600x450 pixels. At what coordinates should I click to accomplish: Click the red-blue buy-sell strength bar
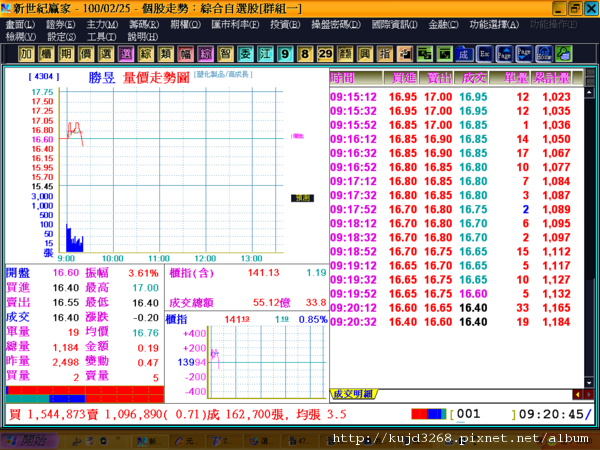(x=85, y=395)
